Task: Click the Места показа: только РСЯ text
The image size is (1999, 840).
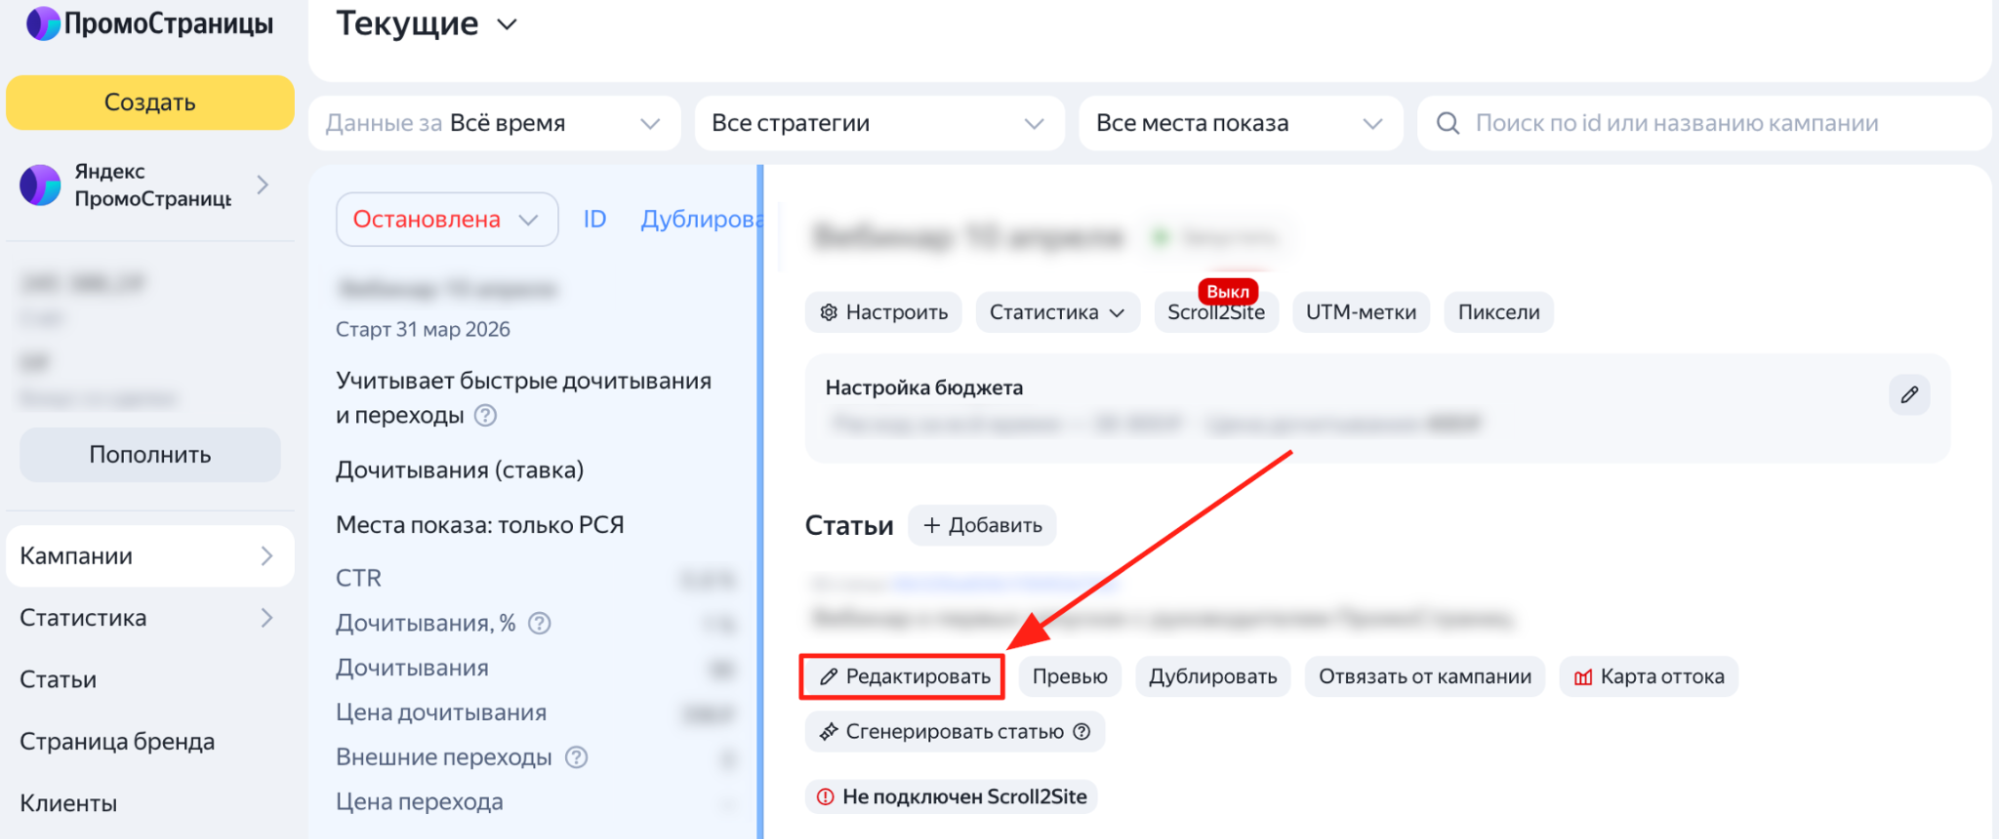Action: (x=480, y=525)
